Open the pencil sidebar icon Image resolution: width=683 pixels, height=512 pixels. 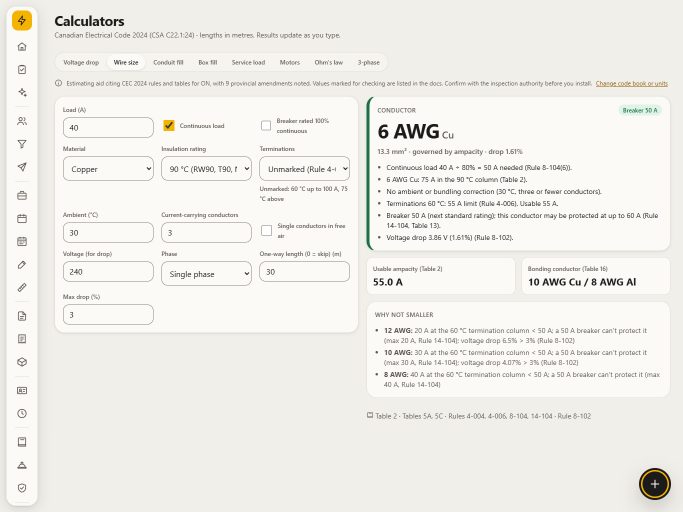pos(22,264)
